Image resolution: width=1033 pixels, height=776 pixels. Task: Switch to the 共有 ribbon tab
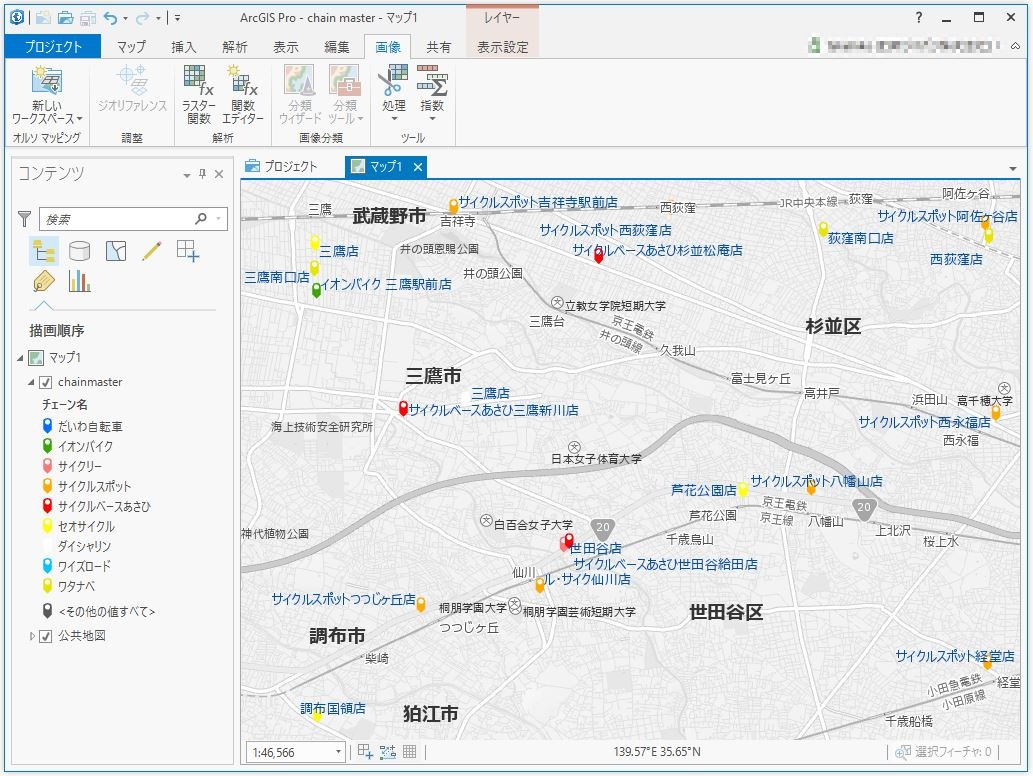point(438,47)
